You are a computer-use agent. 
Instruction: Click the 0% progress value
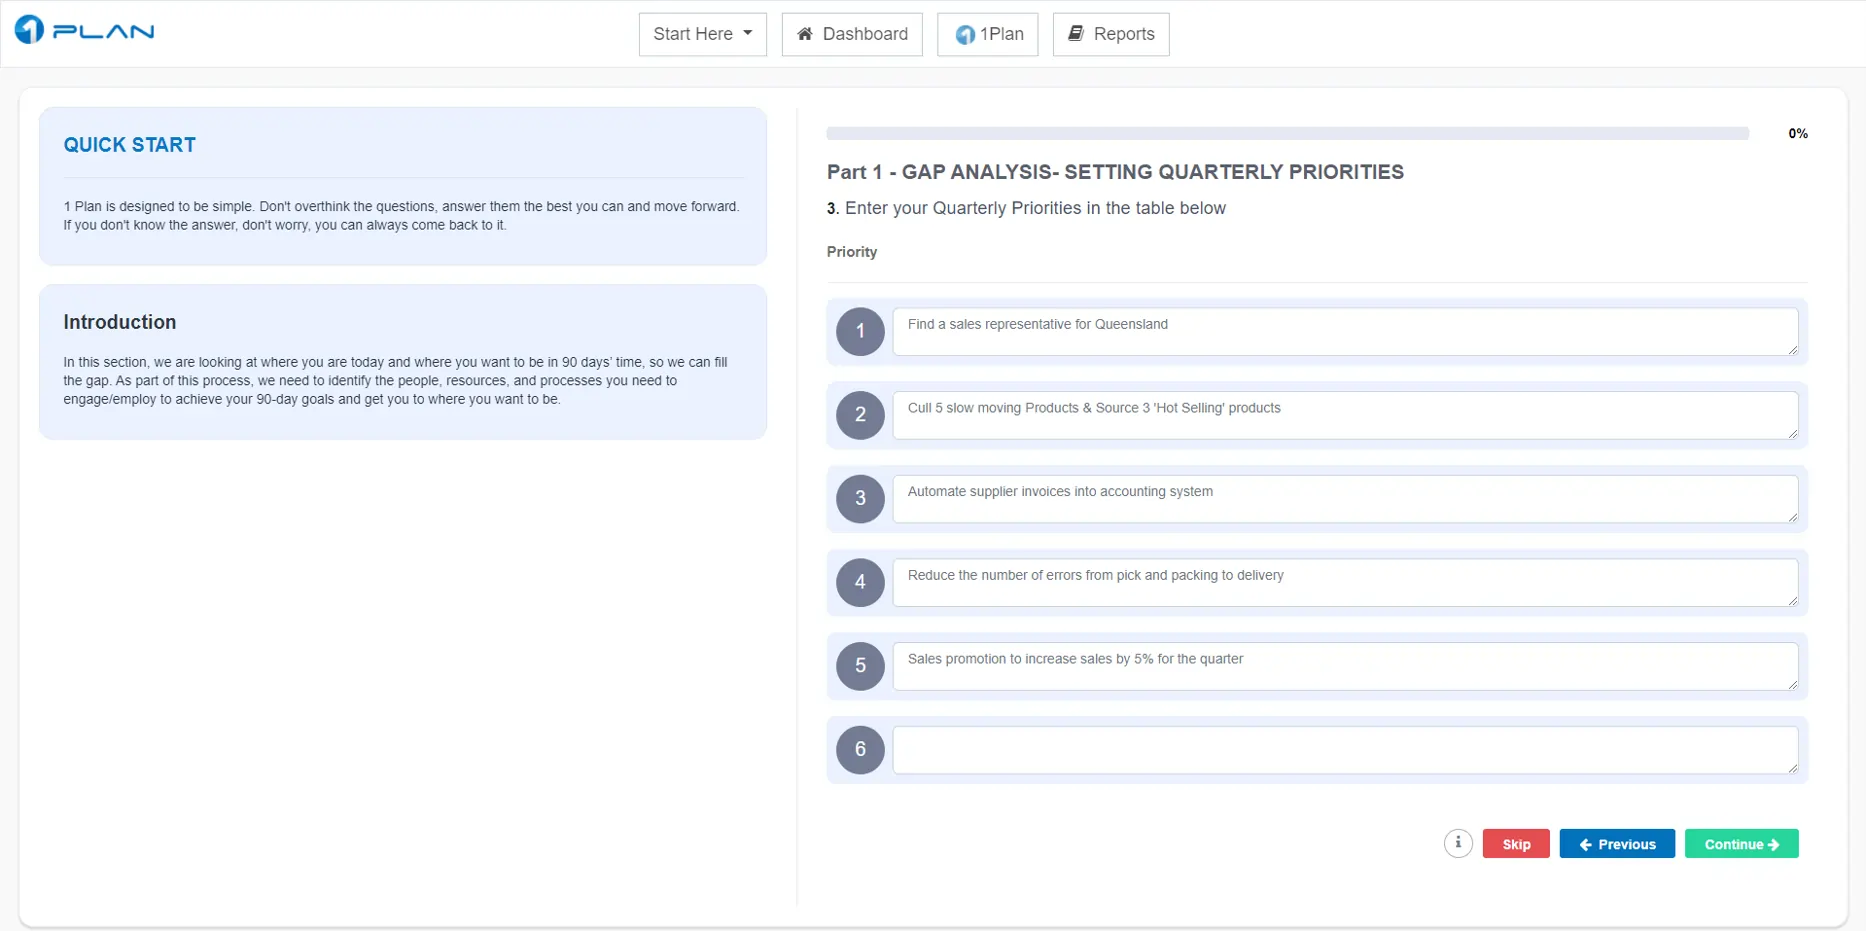[1797, 133]
